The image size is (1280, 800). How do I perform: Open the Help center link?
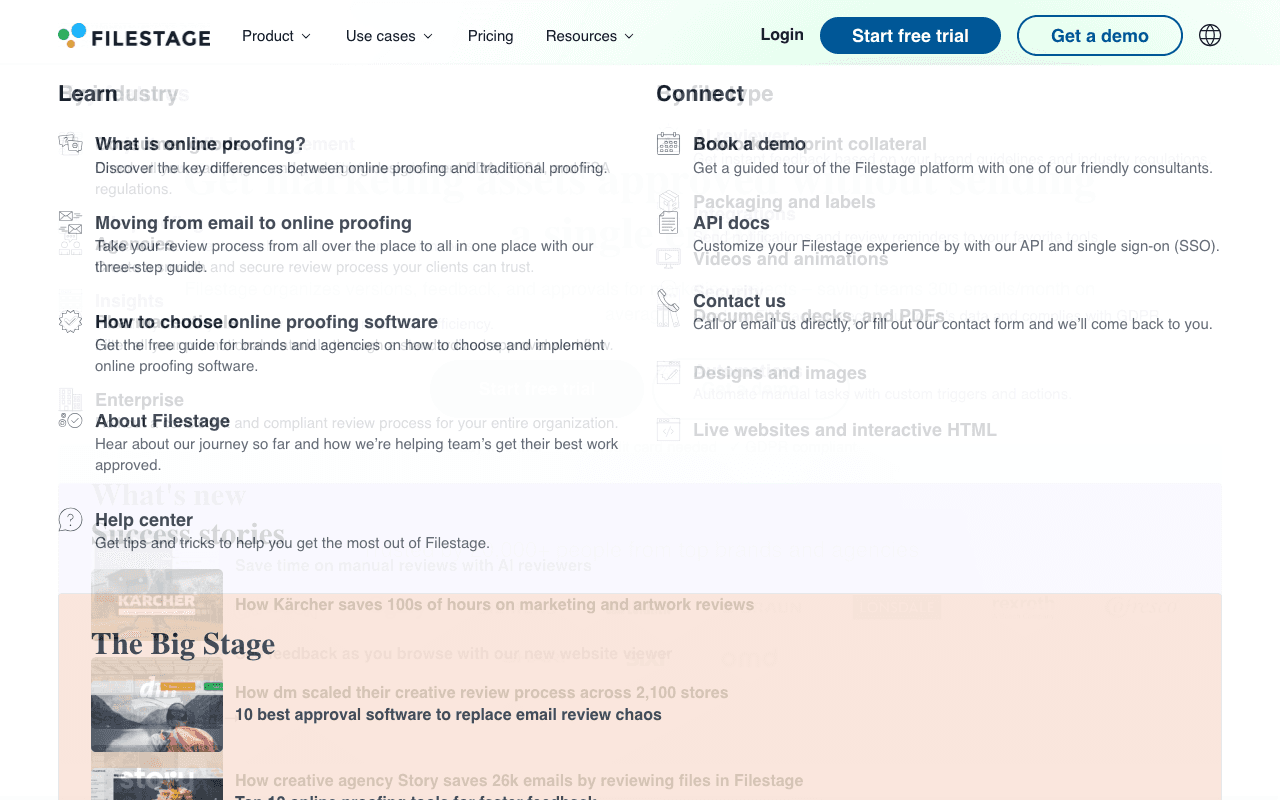coord(144,520)
